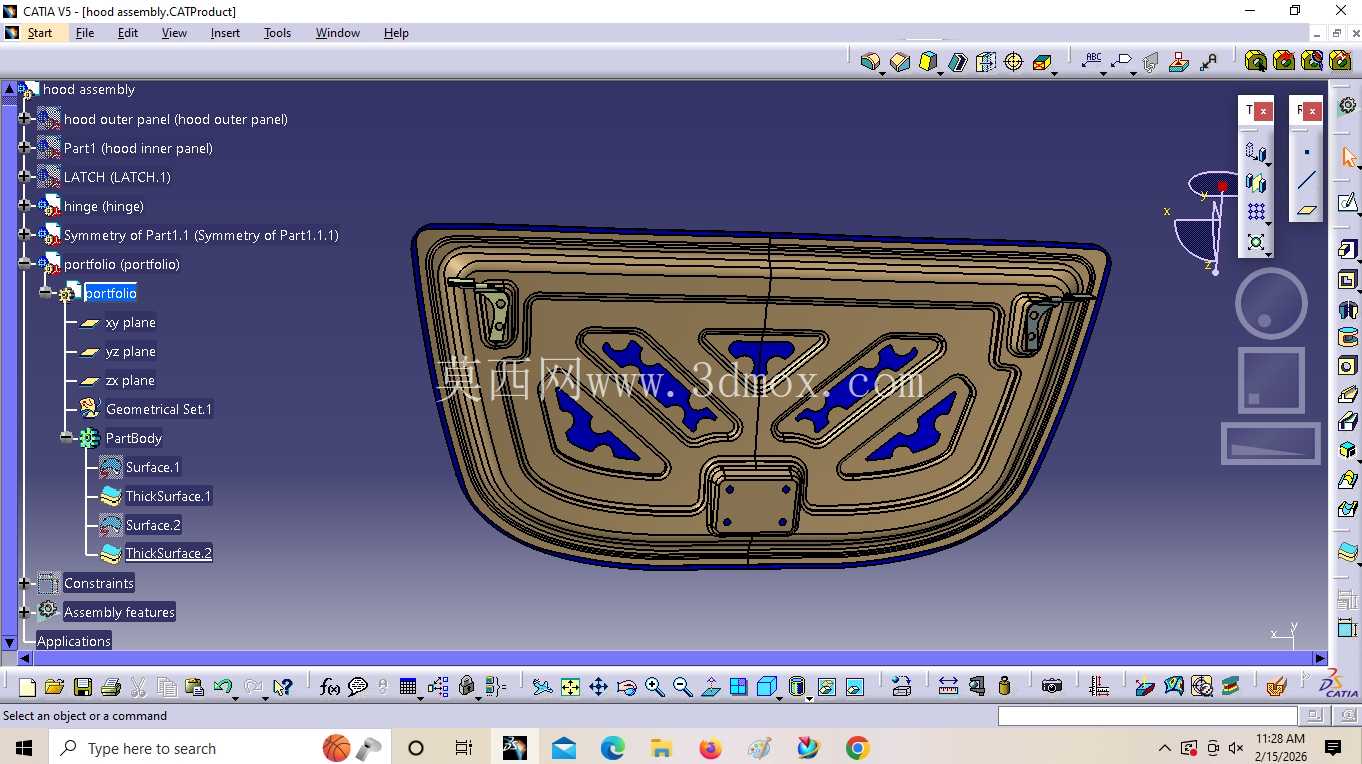Open the shading mode dropdown arrow
This screenshot has height=764, width=1362.
coord(809,698)
